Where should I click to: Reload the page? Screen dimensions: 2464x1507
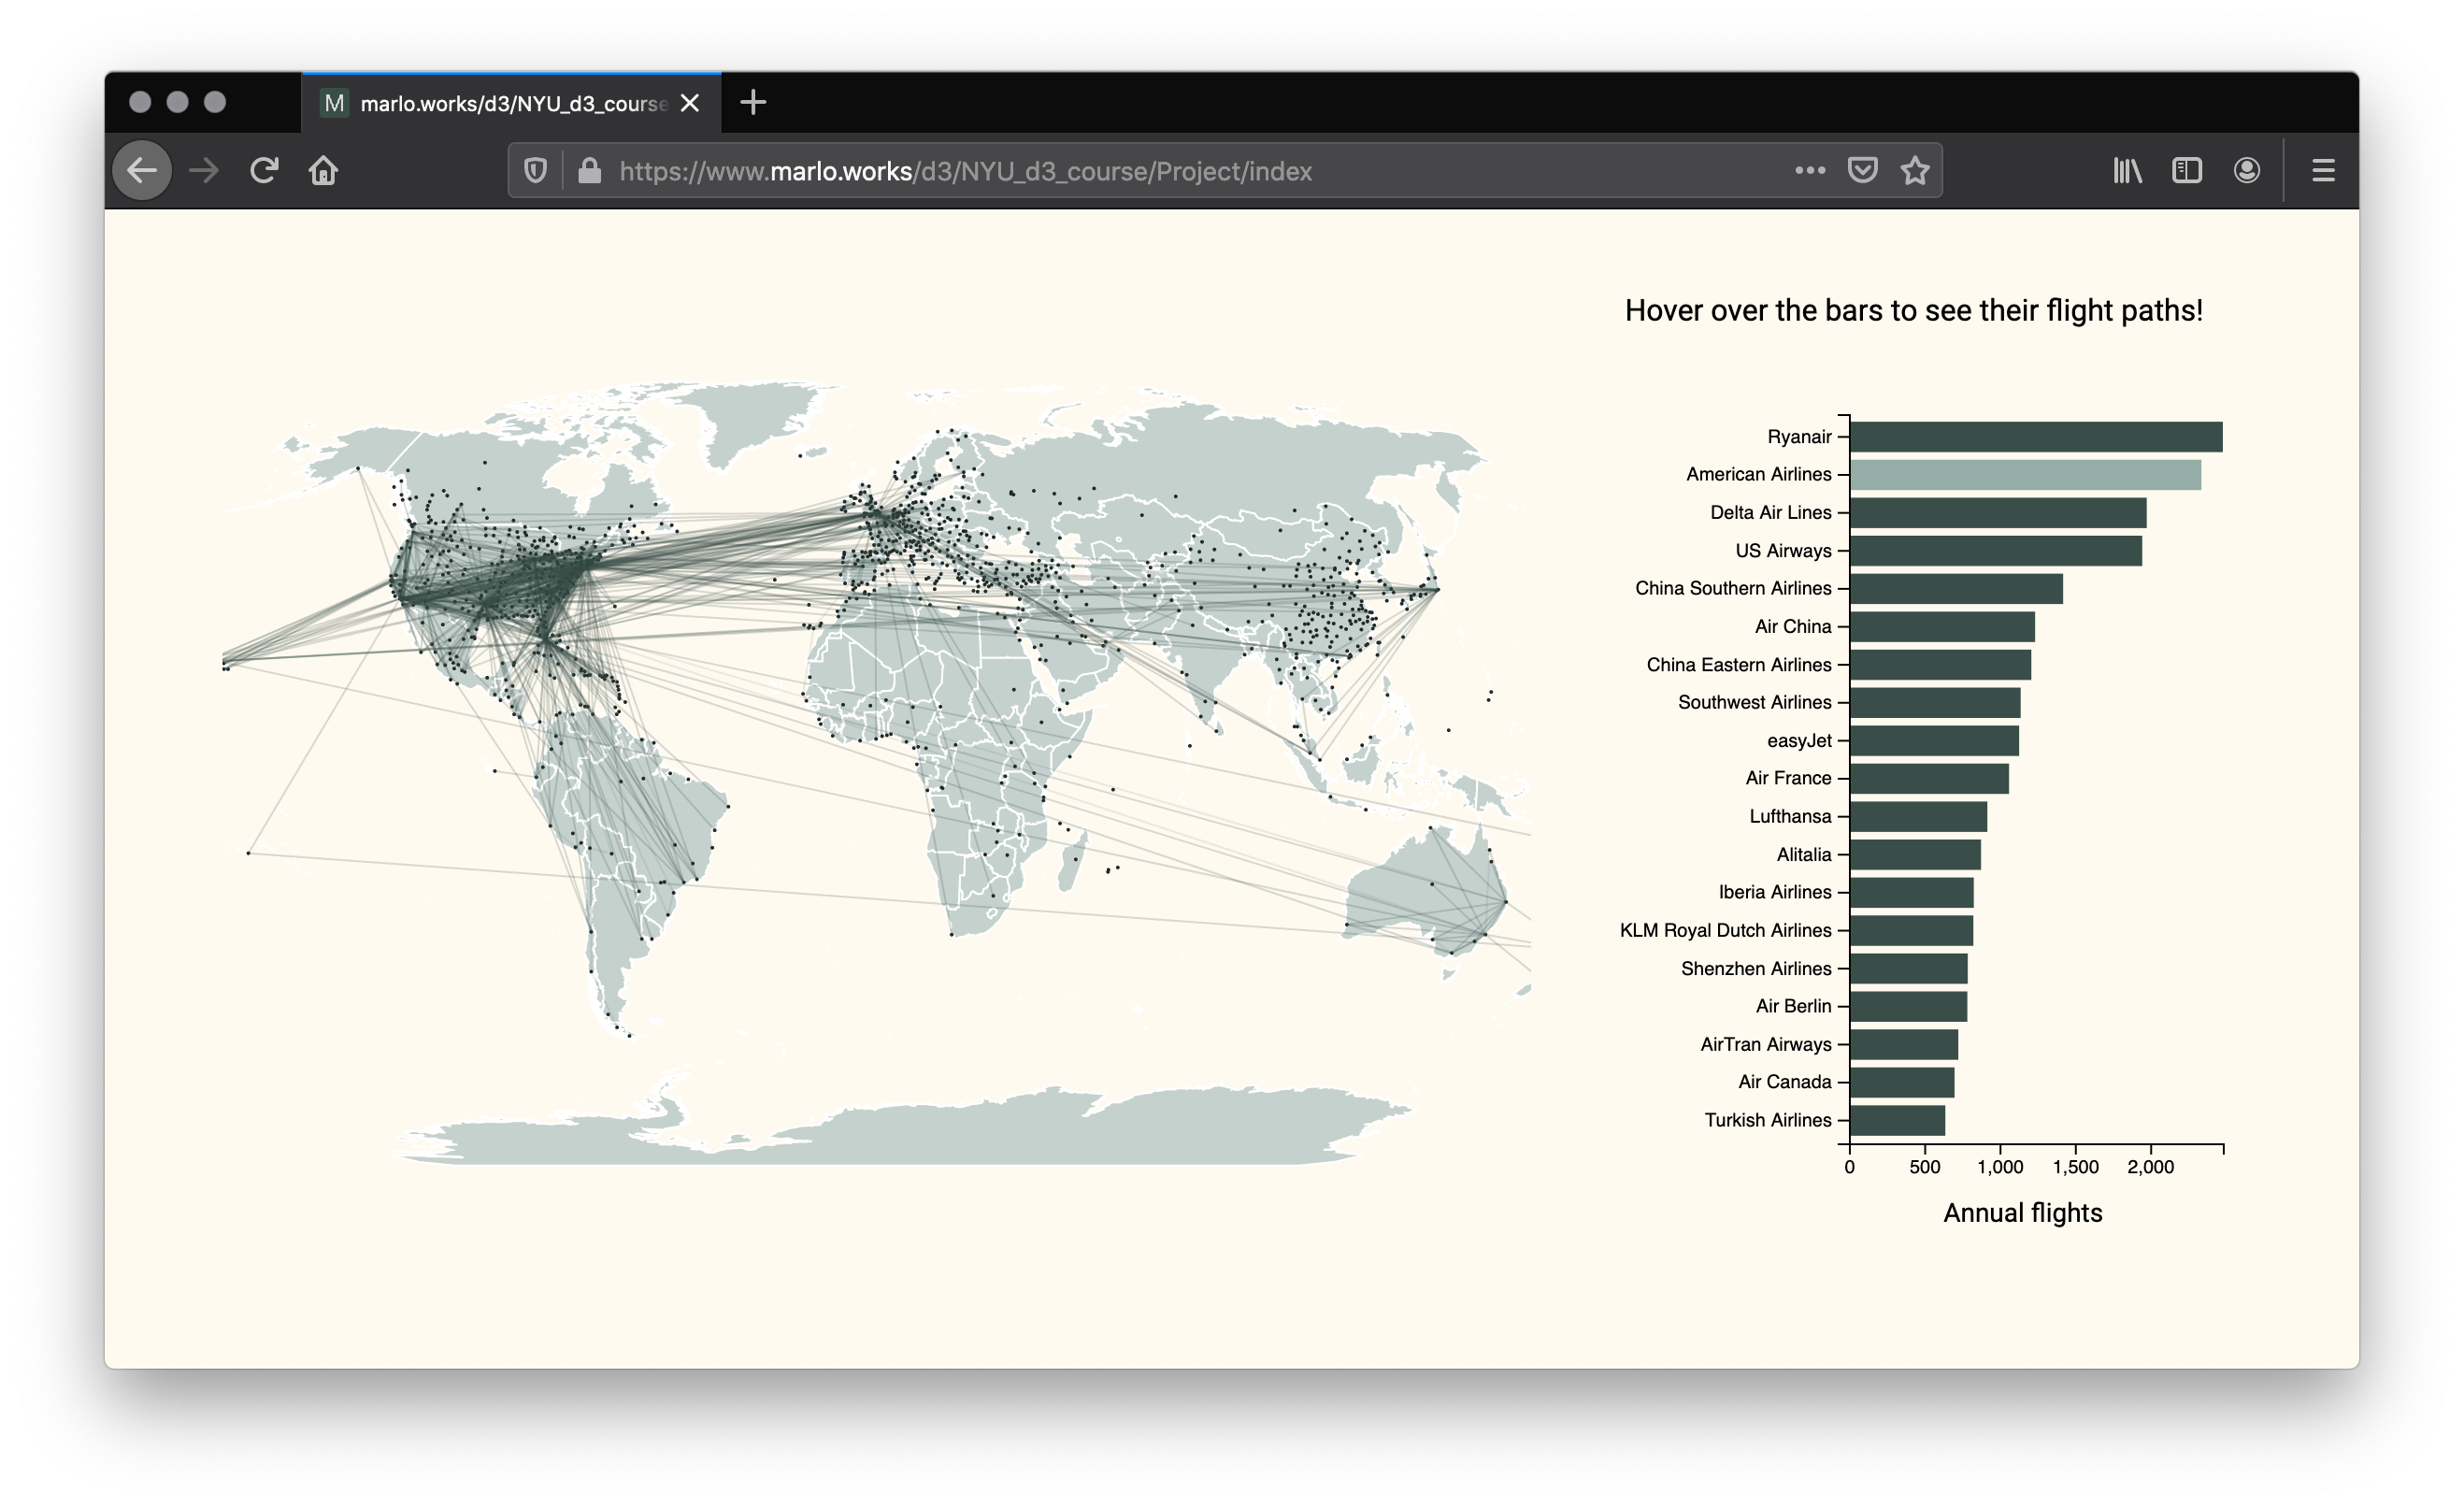point(264,171)
